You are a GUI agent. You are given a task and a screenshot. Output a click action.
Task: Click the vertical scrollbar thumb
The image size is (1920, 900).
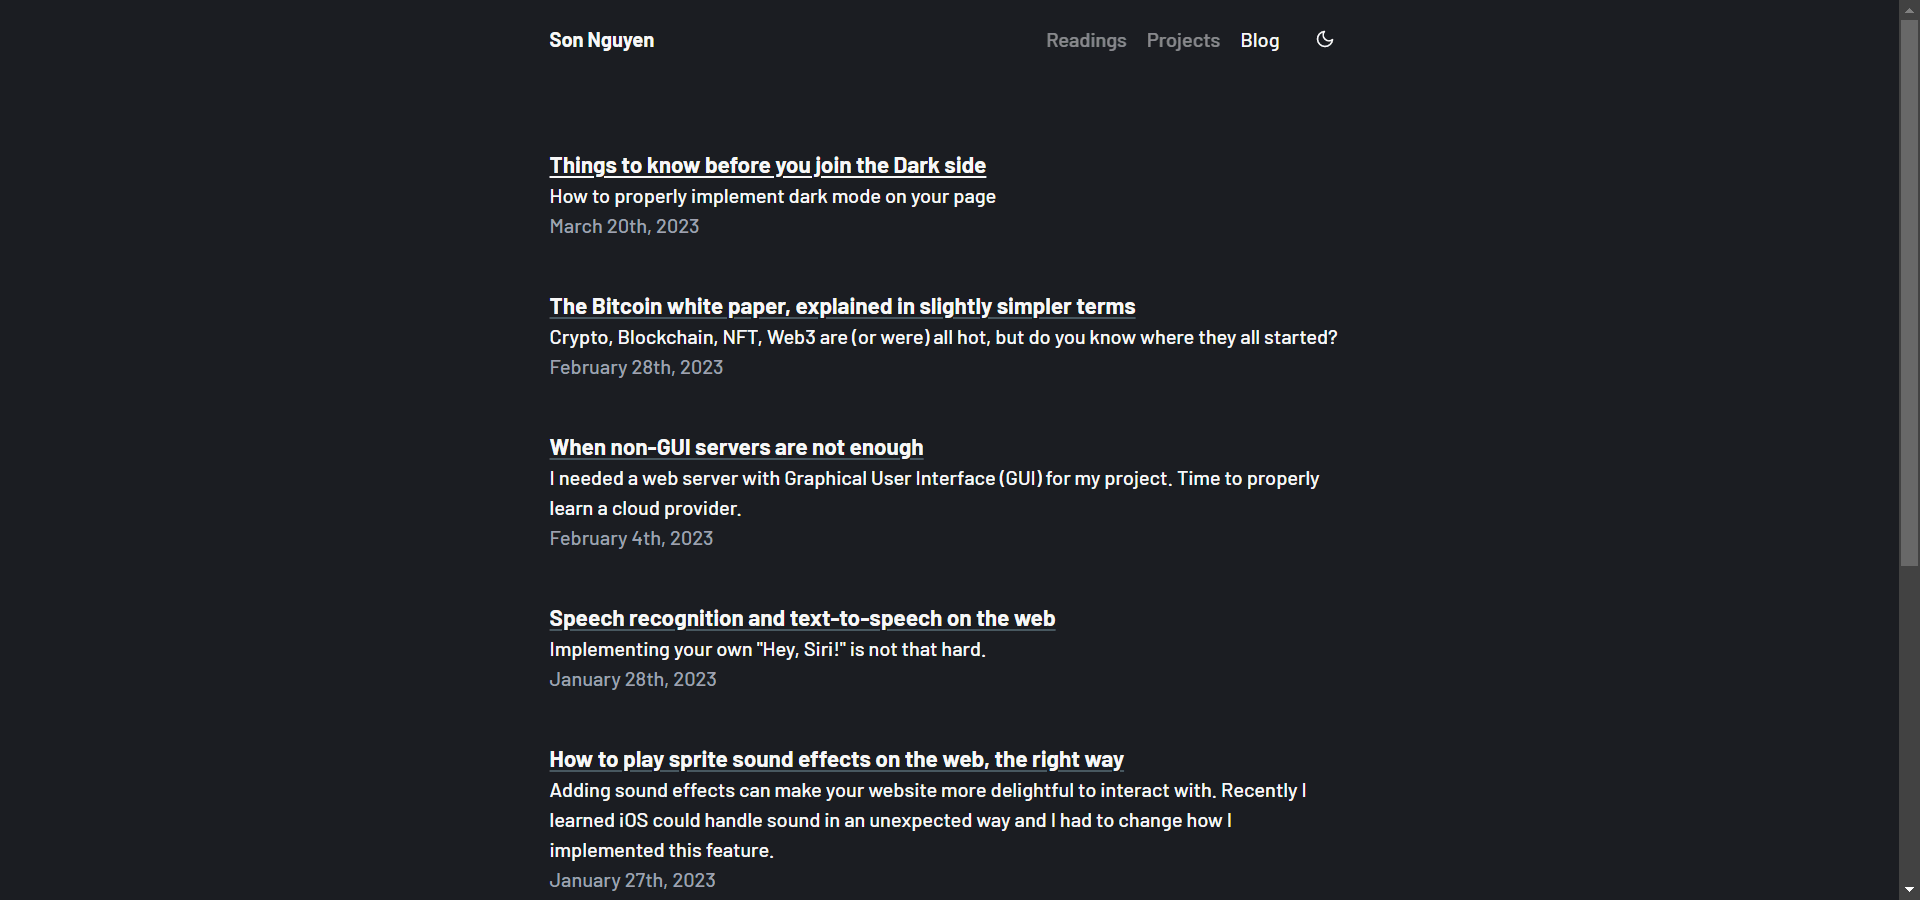[x=1909, y=292]
